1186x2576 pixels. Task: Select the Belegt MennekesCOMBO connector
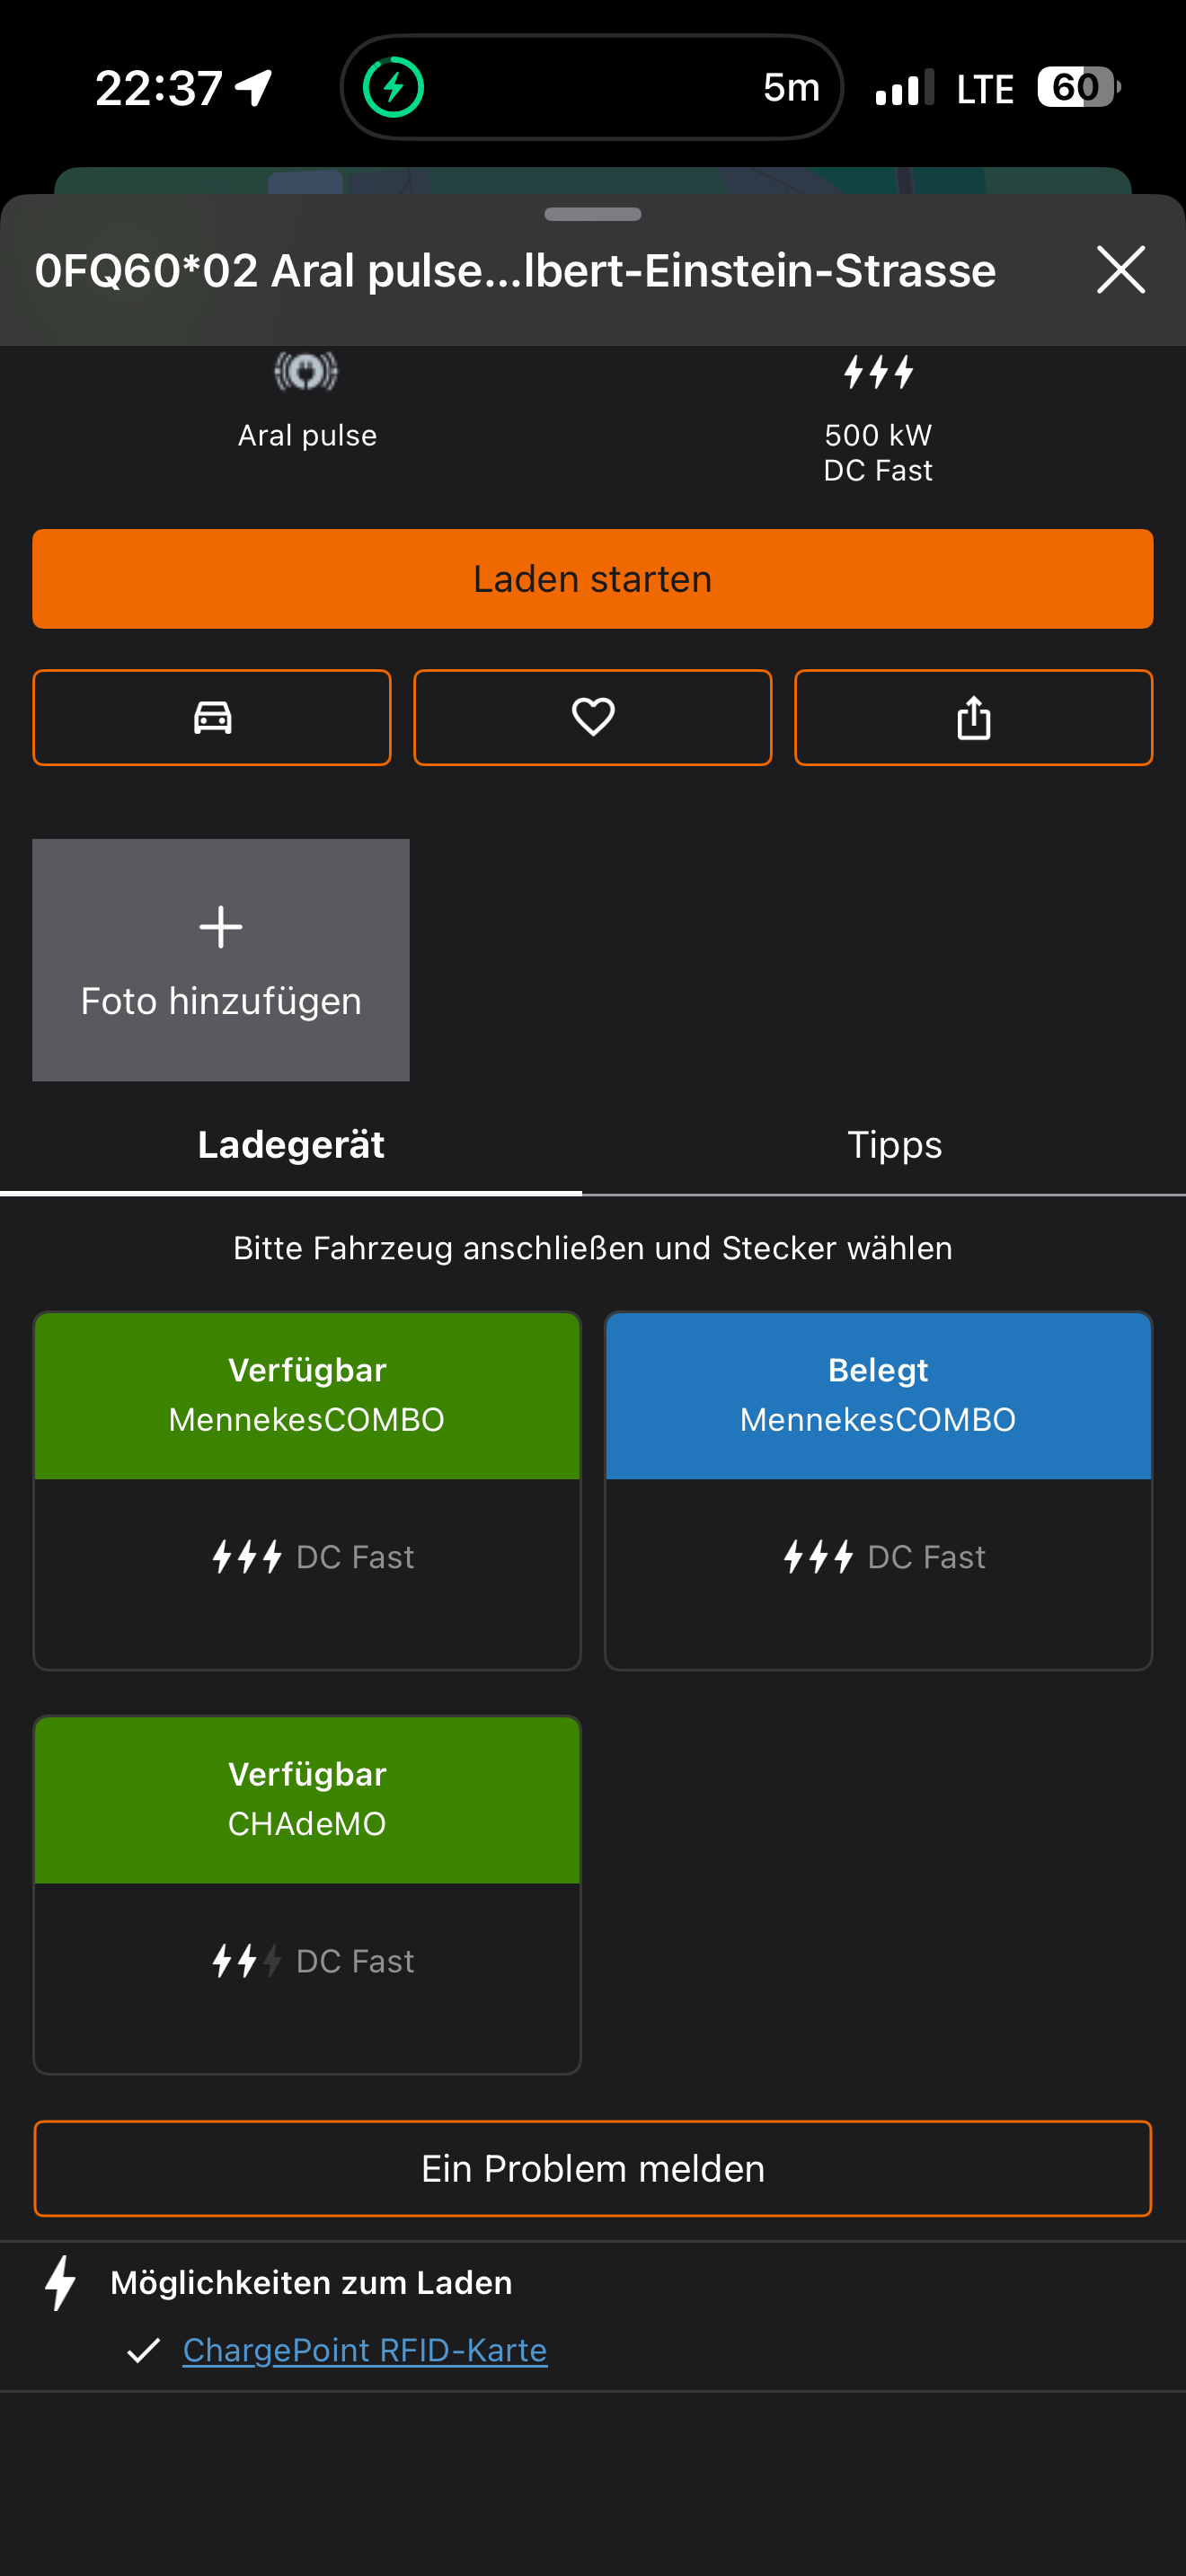(x=878, y=1490)
